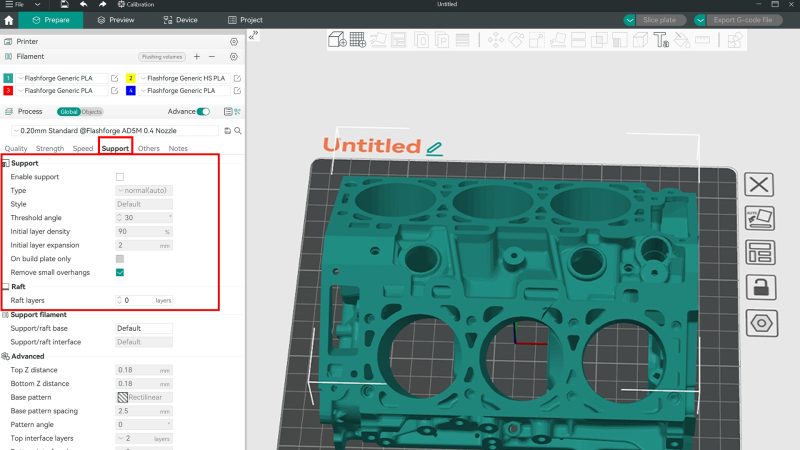Open the Support/raft base dropdown
The image size is (800, 450).
point(144,329)
